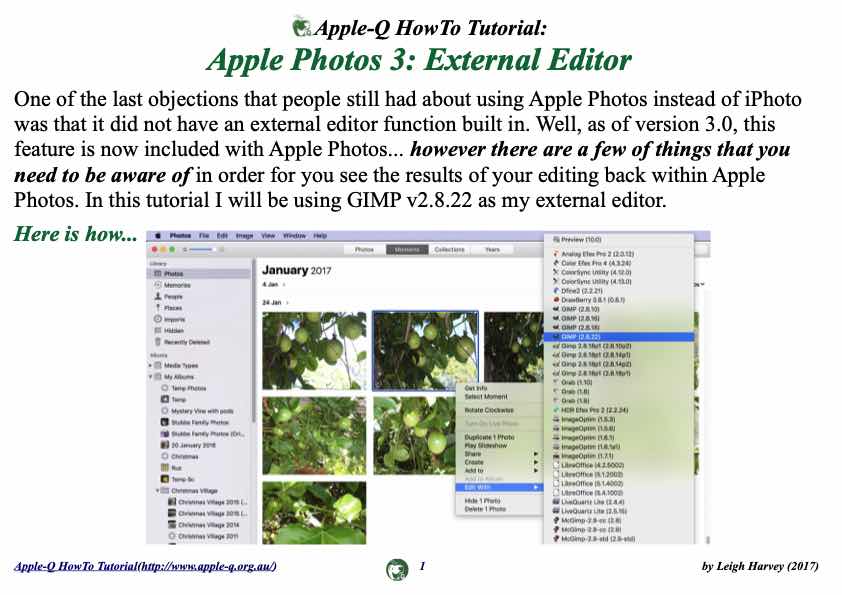Screen dimensions: 842x595
Task: Click the chevron next to 24 Jan
Action: tap(288, 303)
